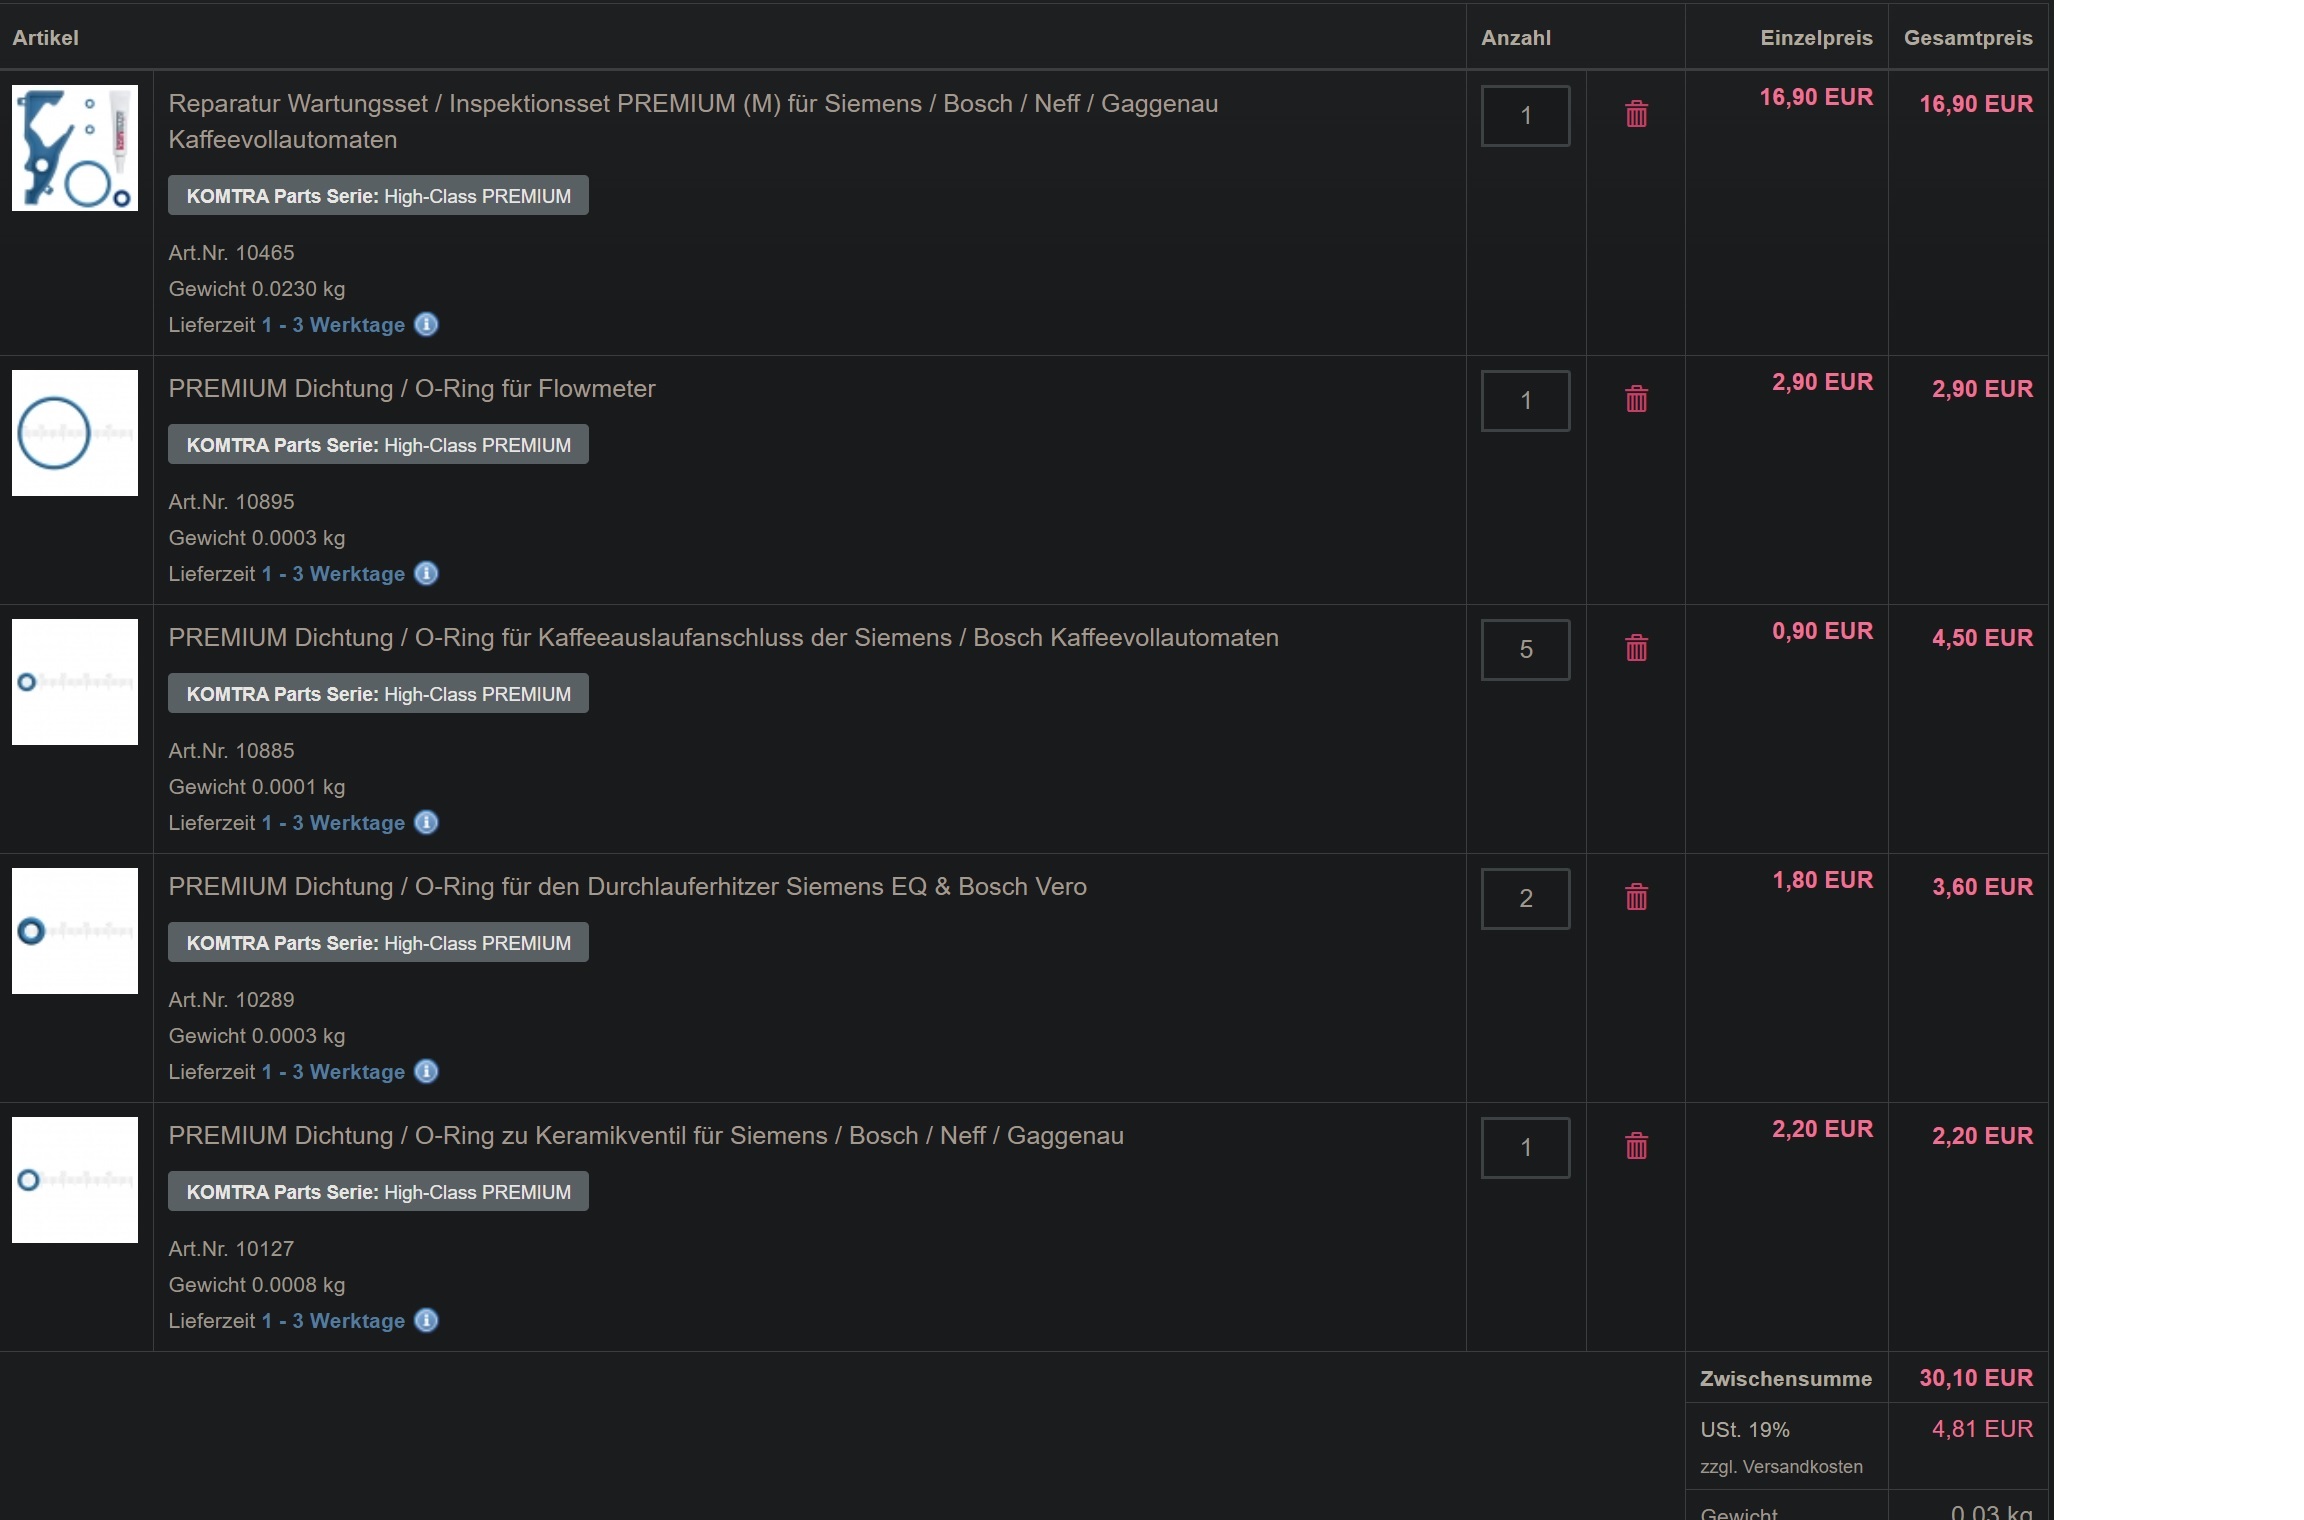The image size is (2304, 1520).
Task: Open PREMIUM Dichtung für Flowmeter product link
Action: pyautogui.click(x=412, y=388)
